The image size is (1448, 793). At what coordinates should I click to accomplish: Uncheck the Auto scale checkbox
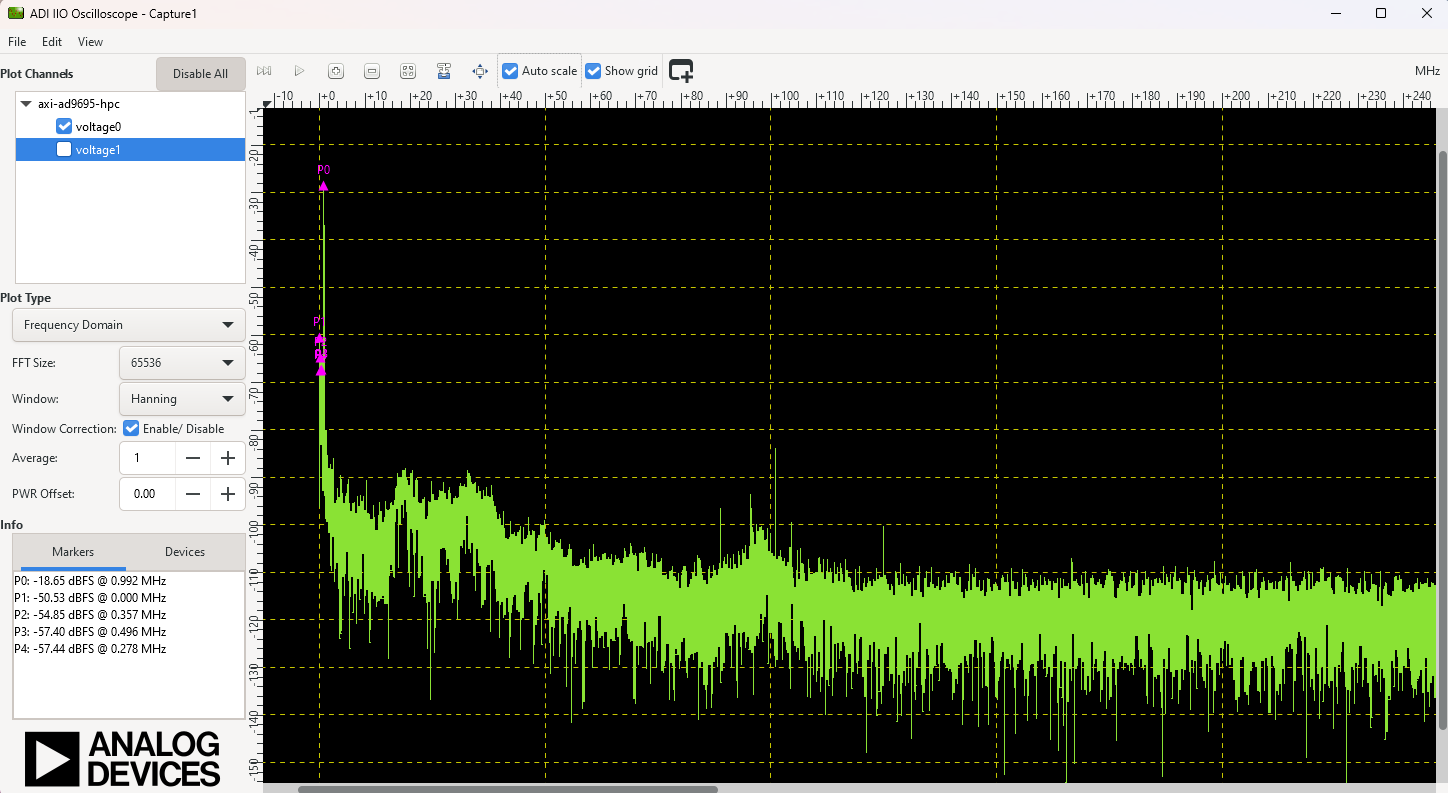[510, 71]
